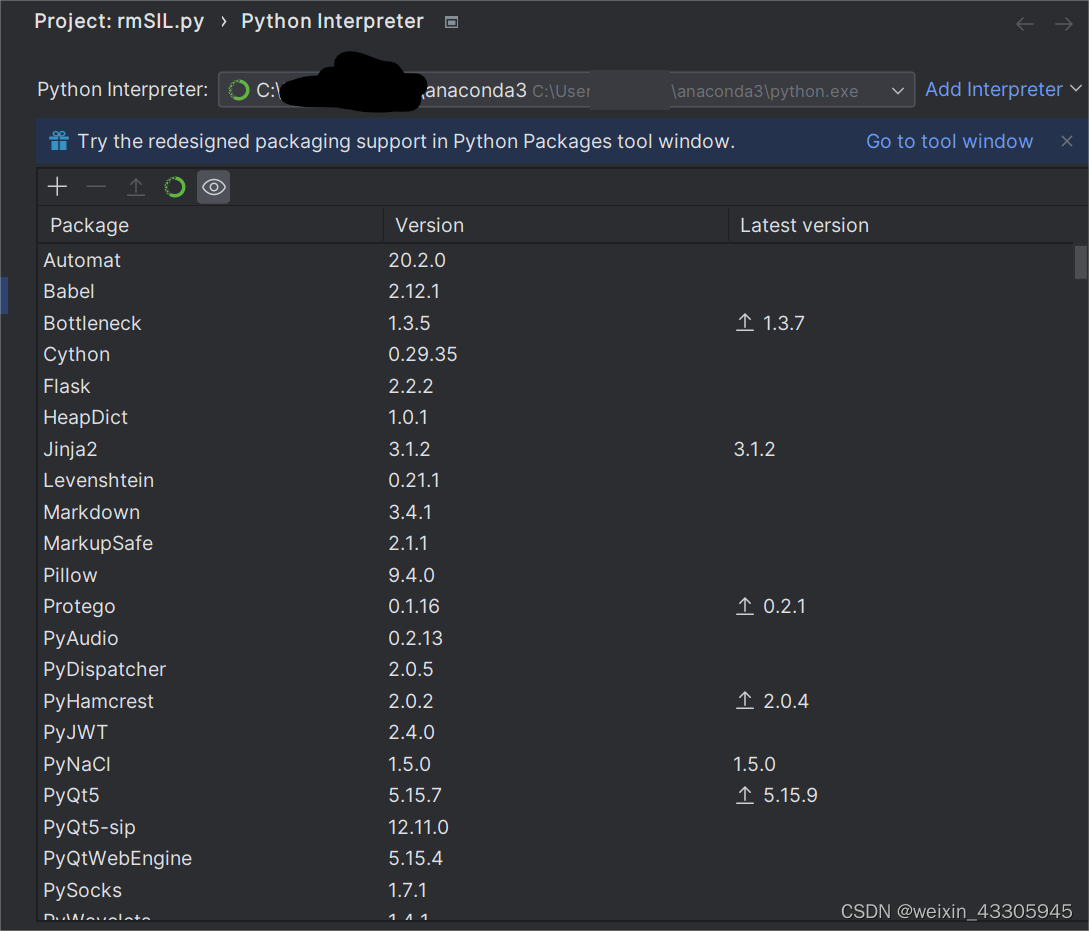
Task: Select the PyAudio package row
Action: [x=555, y=638]
